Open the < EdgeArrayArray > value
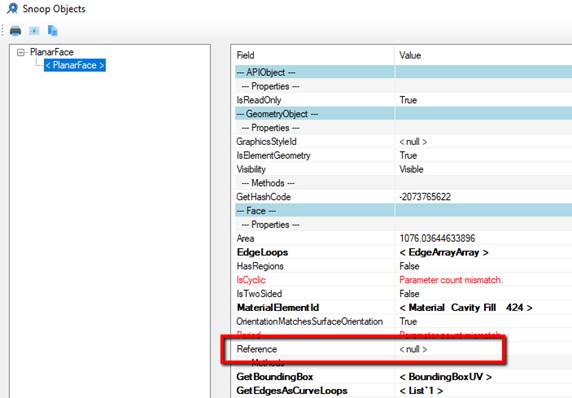Screen dimensions: 572x398 444,252
